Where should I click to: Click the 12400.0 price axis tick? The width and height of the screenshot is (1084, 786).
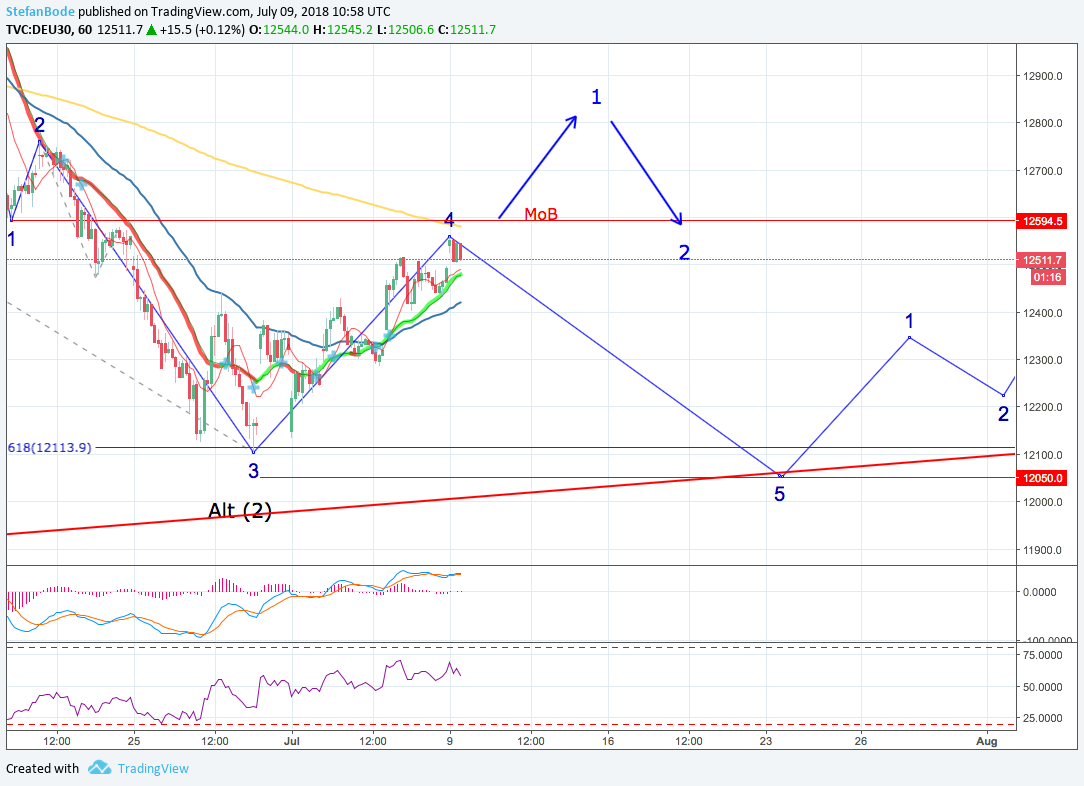[x=1043, y=313]
